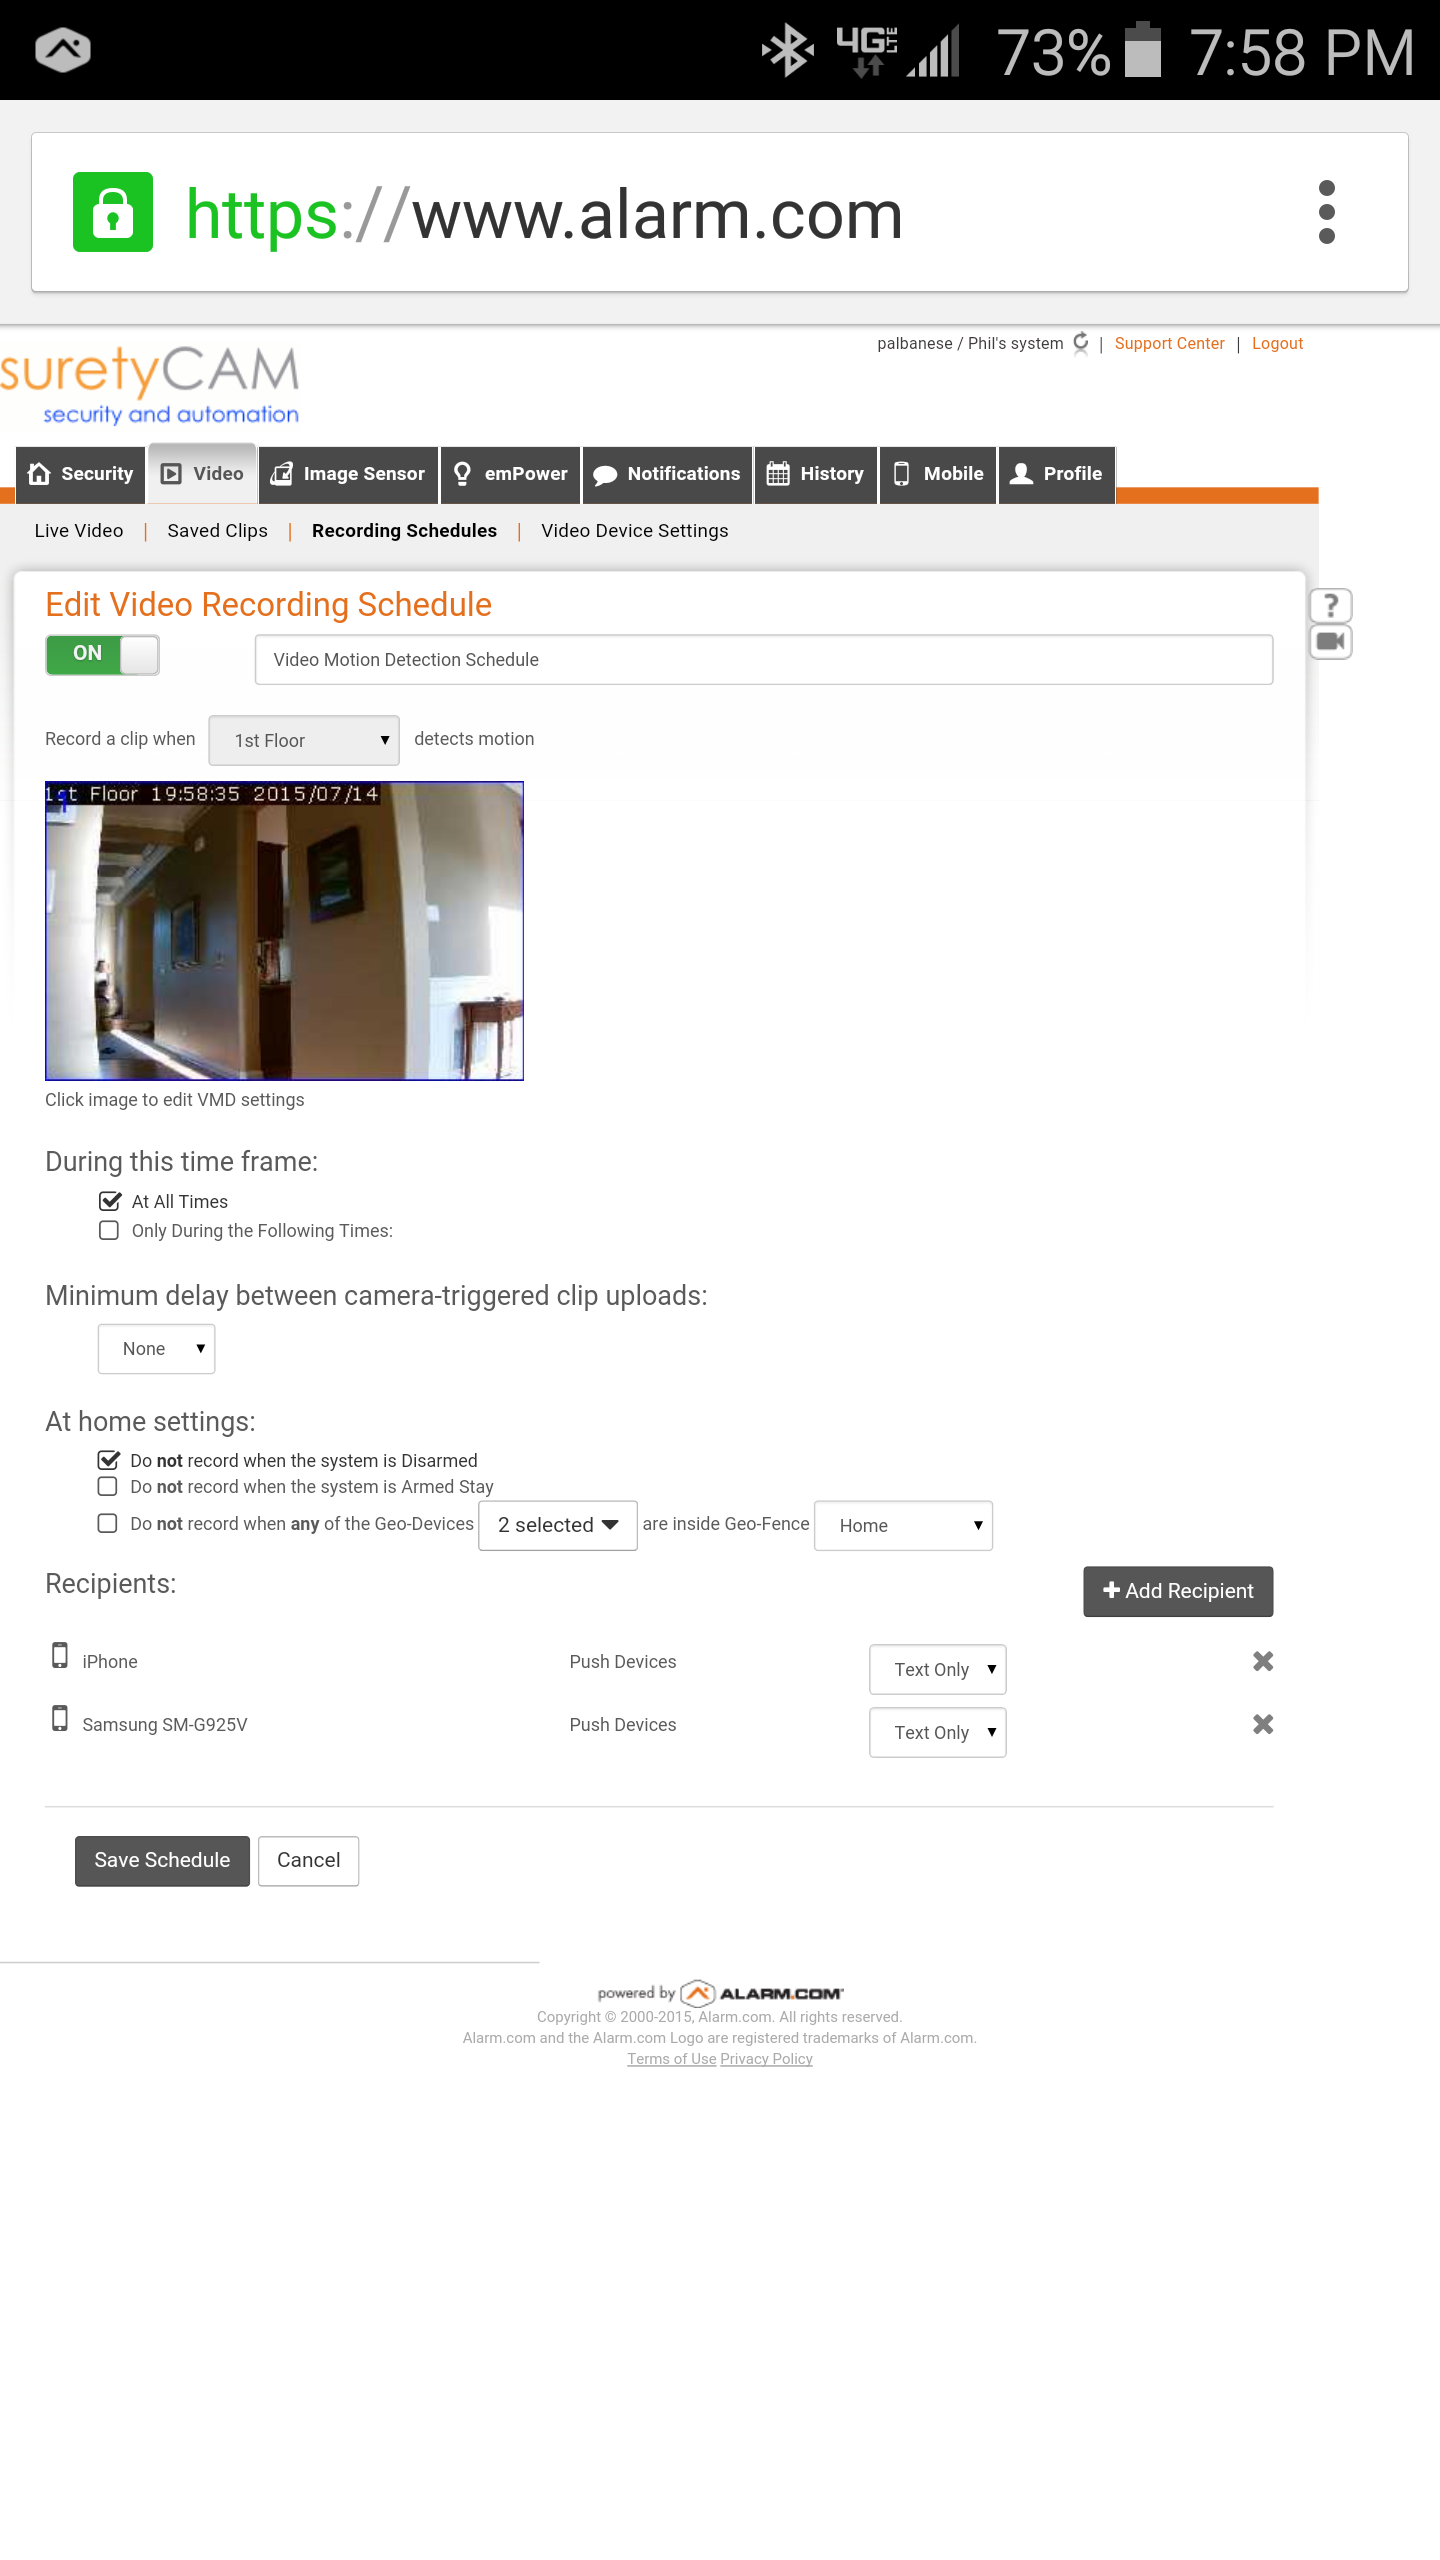1440x2560 pixels.
Task: Open the help question mark icon
Action: [x=1330, y=605]
